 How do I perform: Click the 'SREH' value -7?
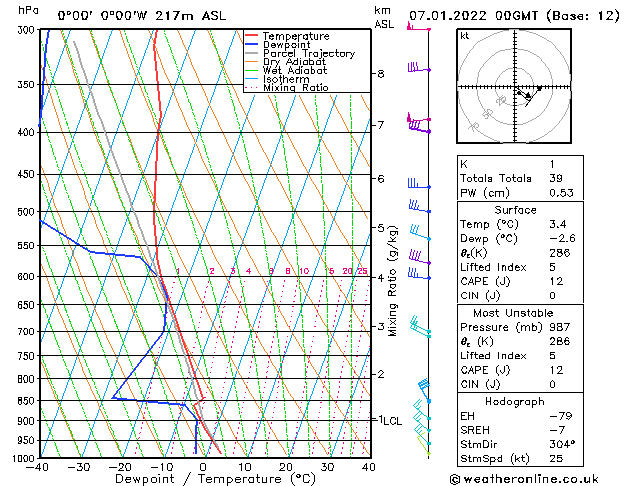557,430
